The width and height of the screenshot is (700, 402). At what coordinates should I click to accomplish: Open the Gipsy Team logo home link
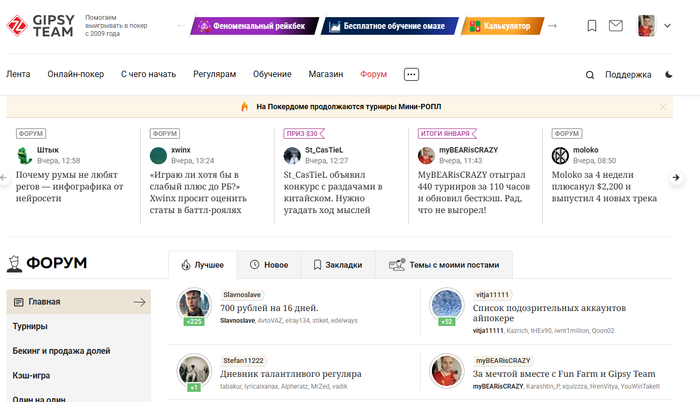(40, 26)
